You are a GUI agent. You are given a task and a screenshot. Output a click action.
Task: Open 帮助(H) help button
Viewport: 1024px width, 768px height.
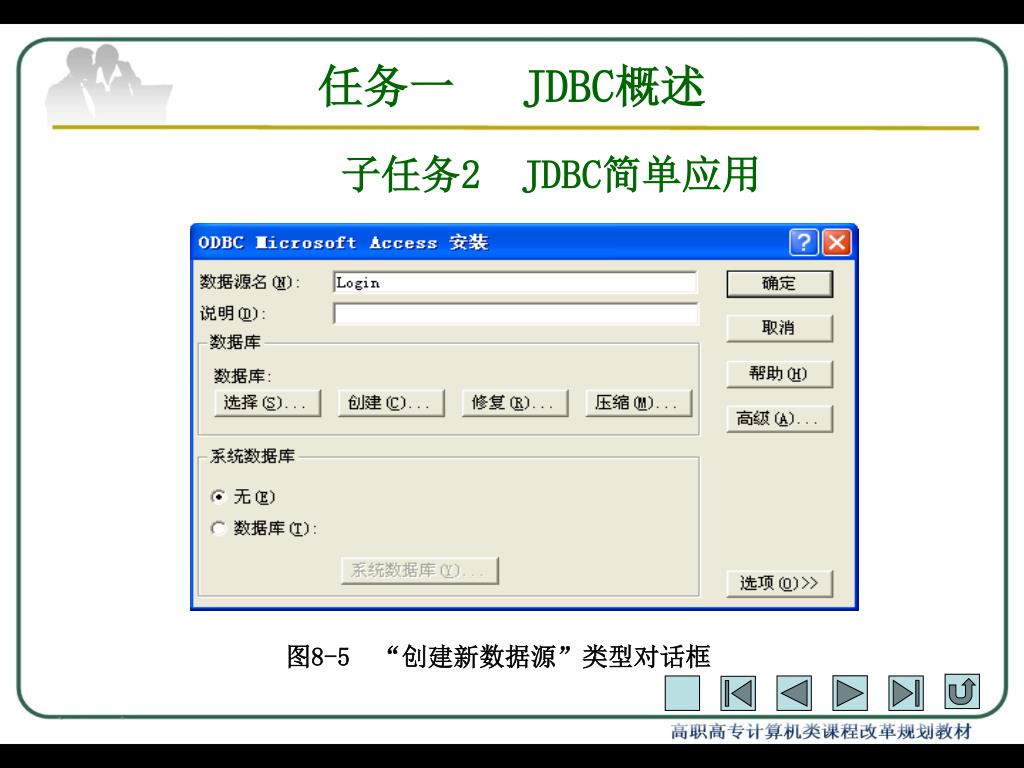(x=780, y=374)
